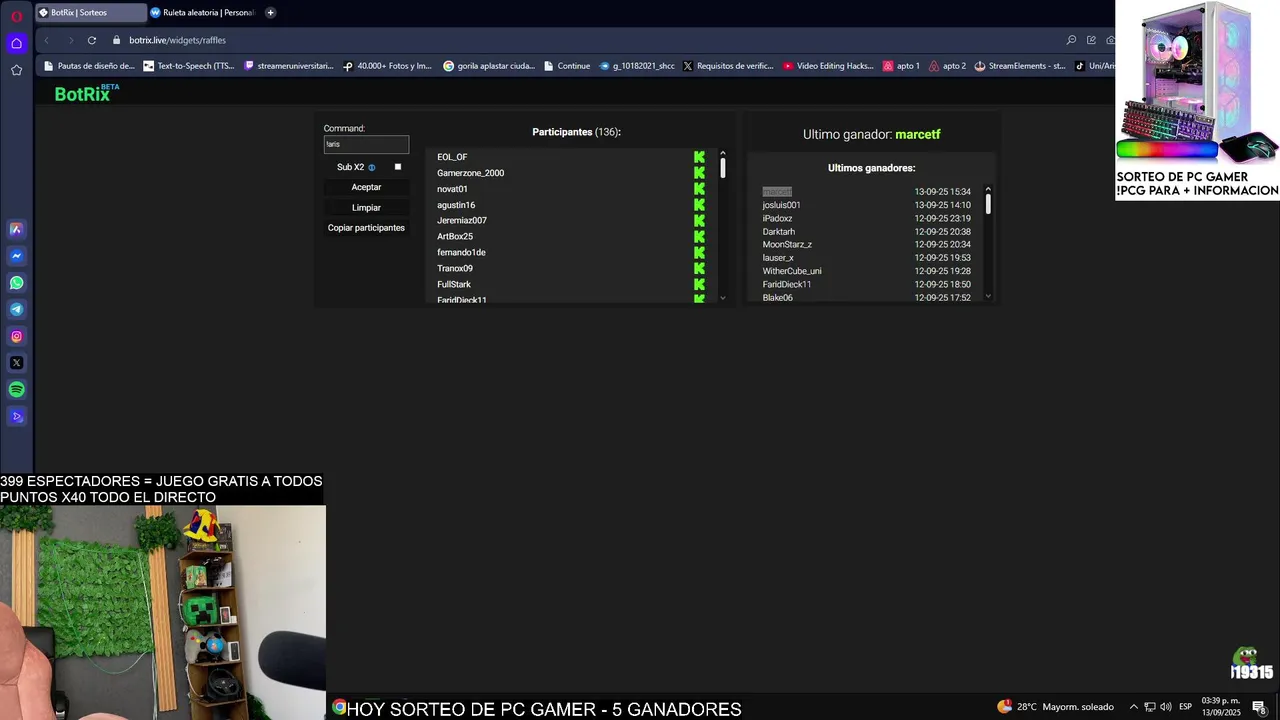The image size is (1280, 720).
Task: Click the site padlock security icon
Action: point(117,40)
